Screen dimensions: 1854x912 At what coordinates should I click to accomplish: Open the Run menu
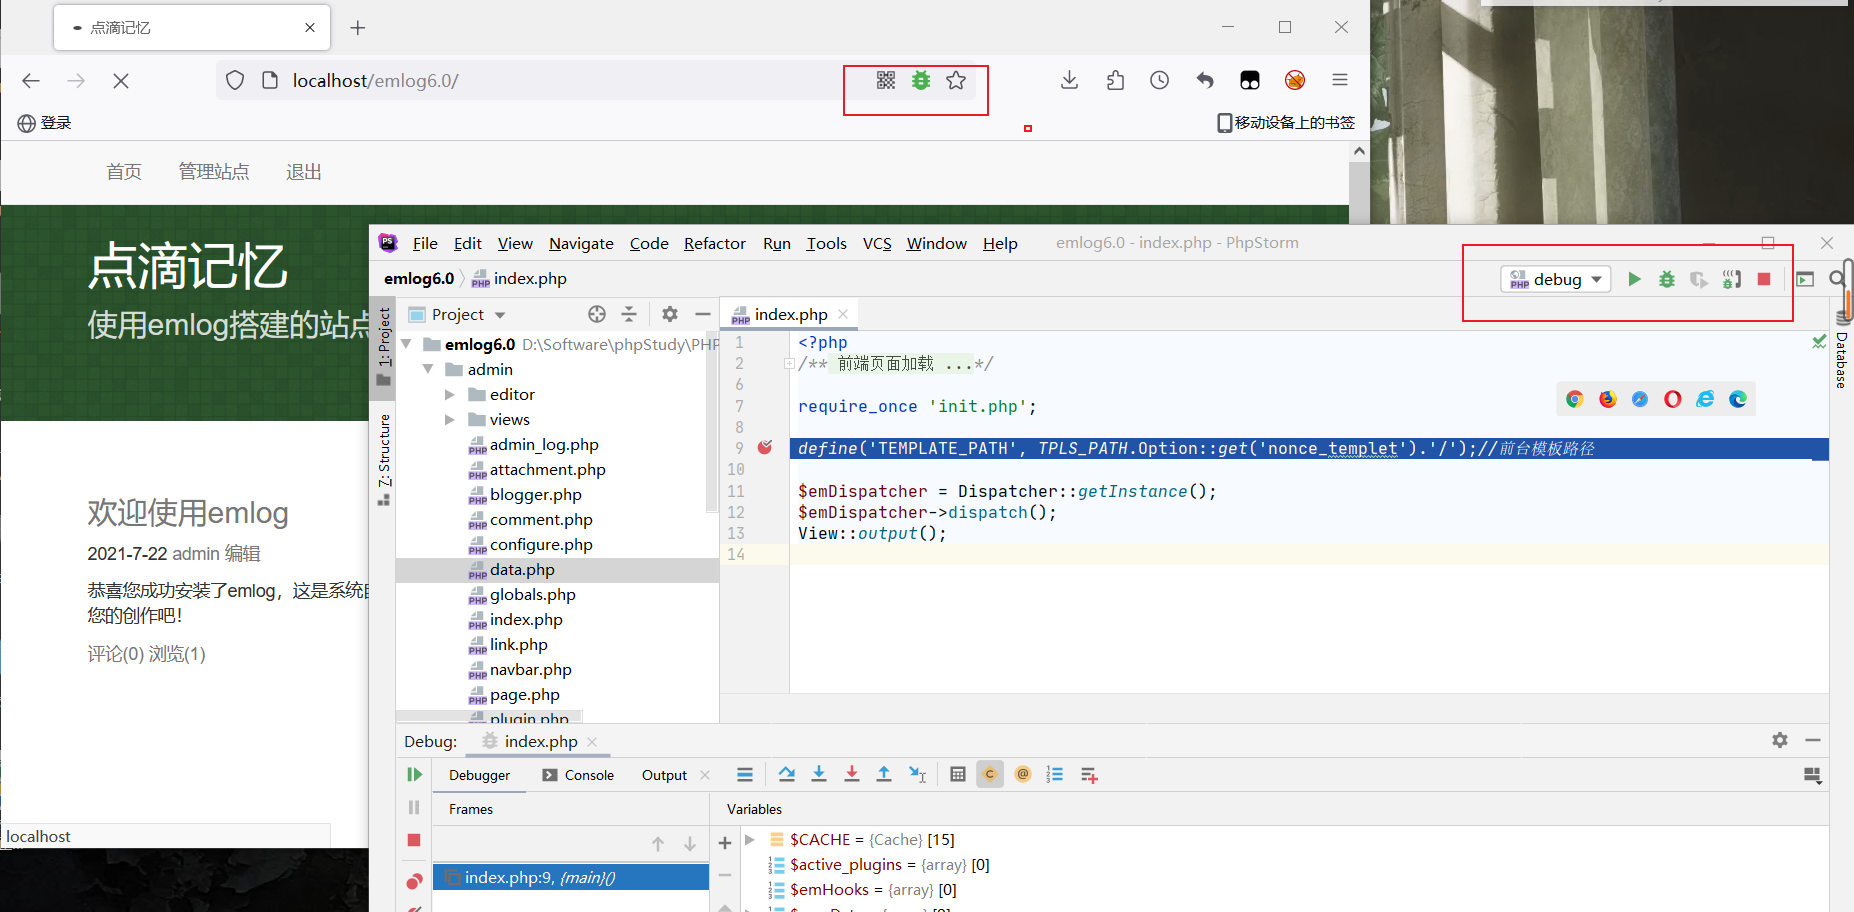[777, 243]
